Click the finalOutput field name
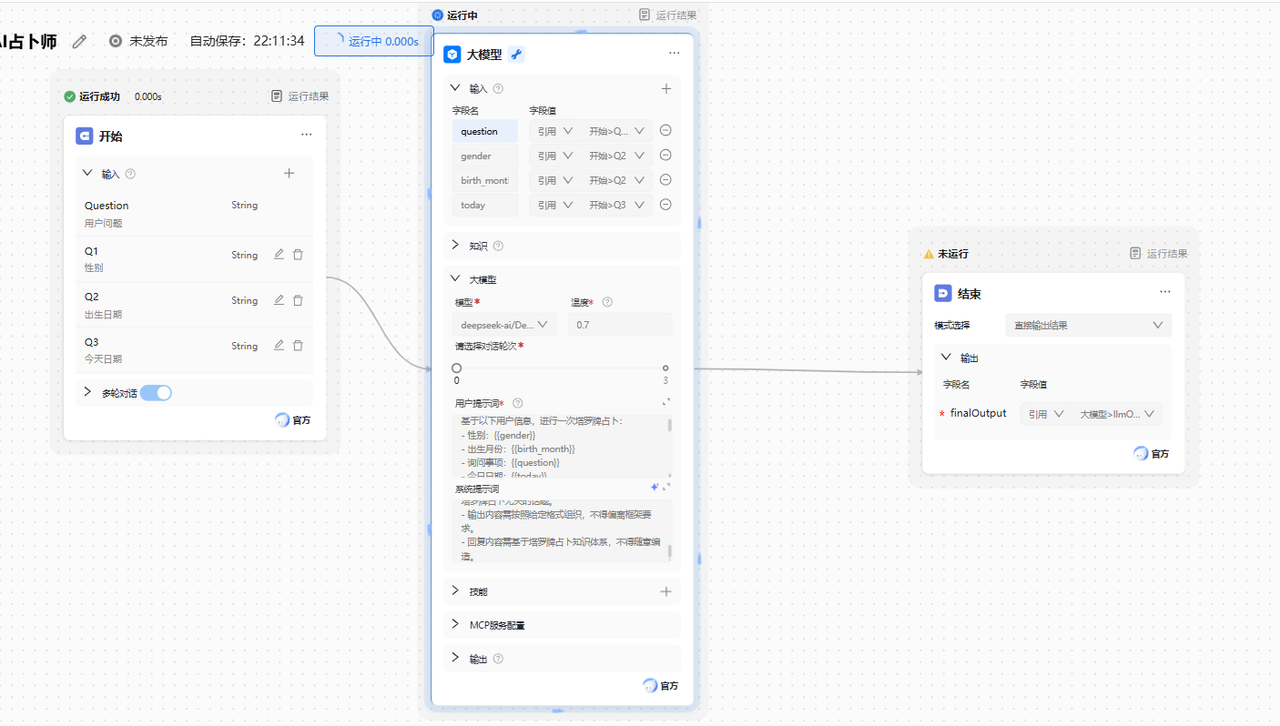Viewport: 1280px width, 726px height. [x=978, y=413]
